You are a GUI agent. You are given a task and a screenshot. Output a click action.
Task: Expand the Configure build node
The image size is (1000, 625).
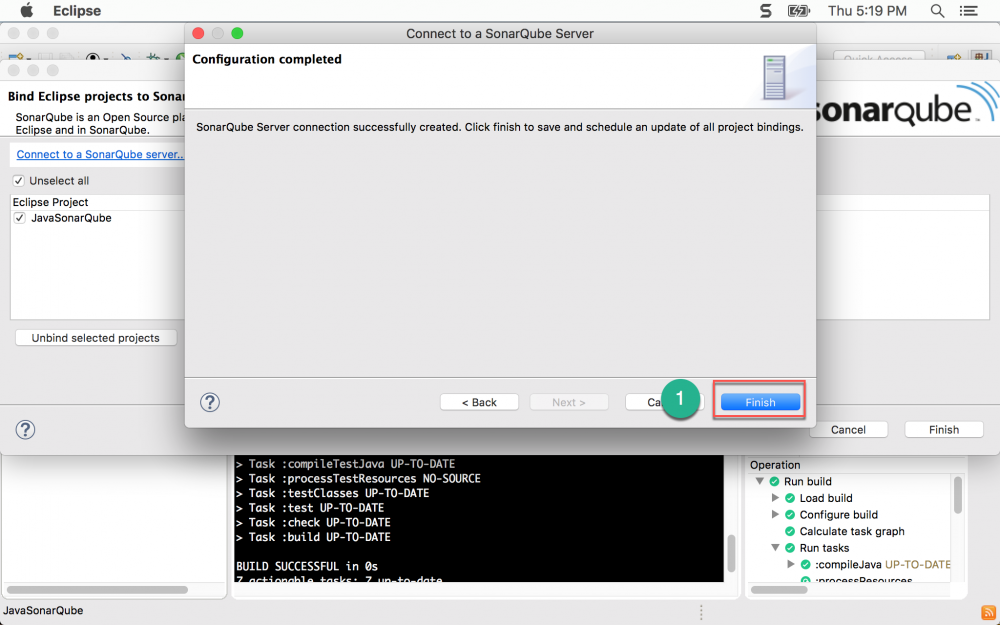[776, 514]
